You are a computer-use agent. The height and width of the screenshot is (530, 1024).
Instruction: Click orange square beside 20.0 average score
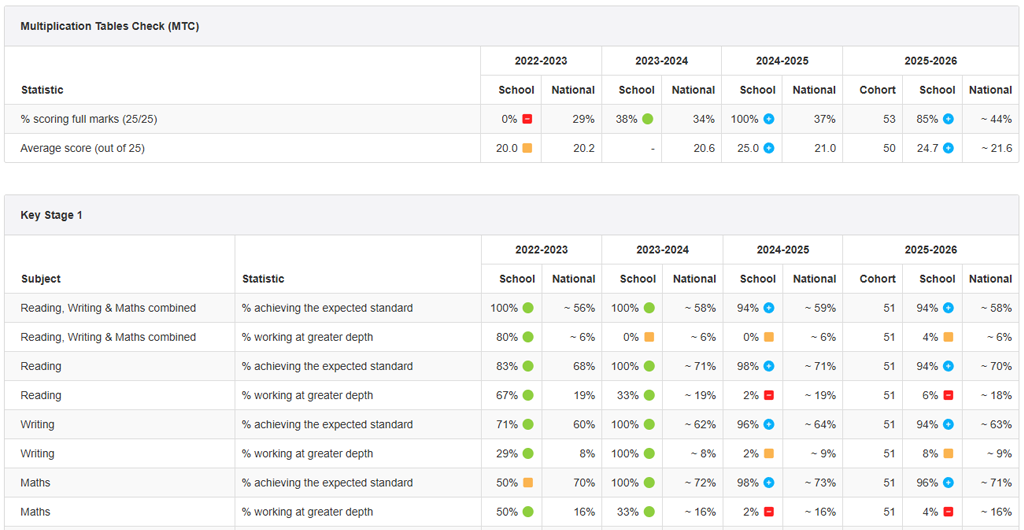(x=528, y=148)
